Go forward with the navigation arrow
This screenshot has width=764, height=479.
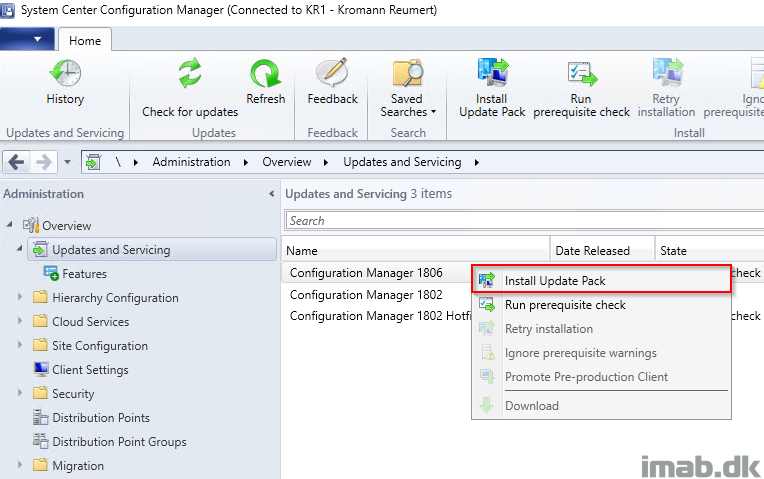pyautogui.click(x=43, y=162)
